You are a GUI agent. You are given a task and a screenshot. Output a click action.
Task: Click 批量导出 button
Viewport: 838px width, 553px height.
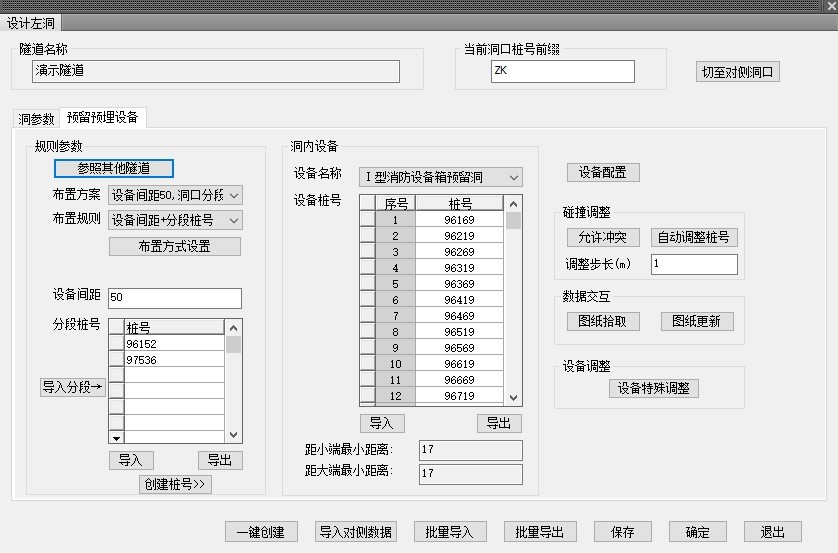[540, 532]
